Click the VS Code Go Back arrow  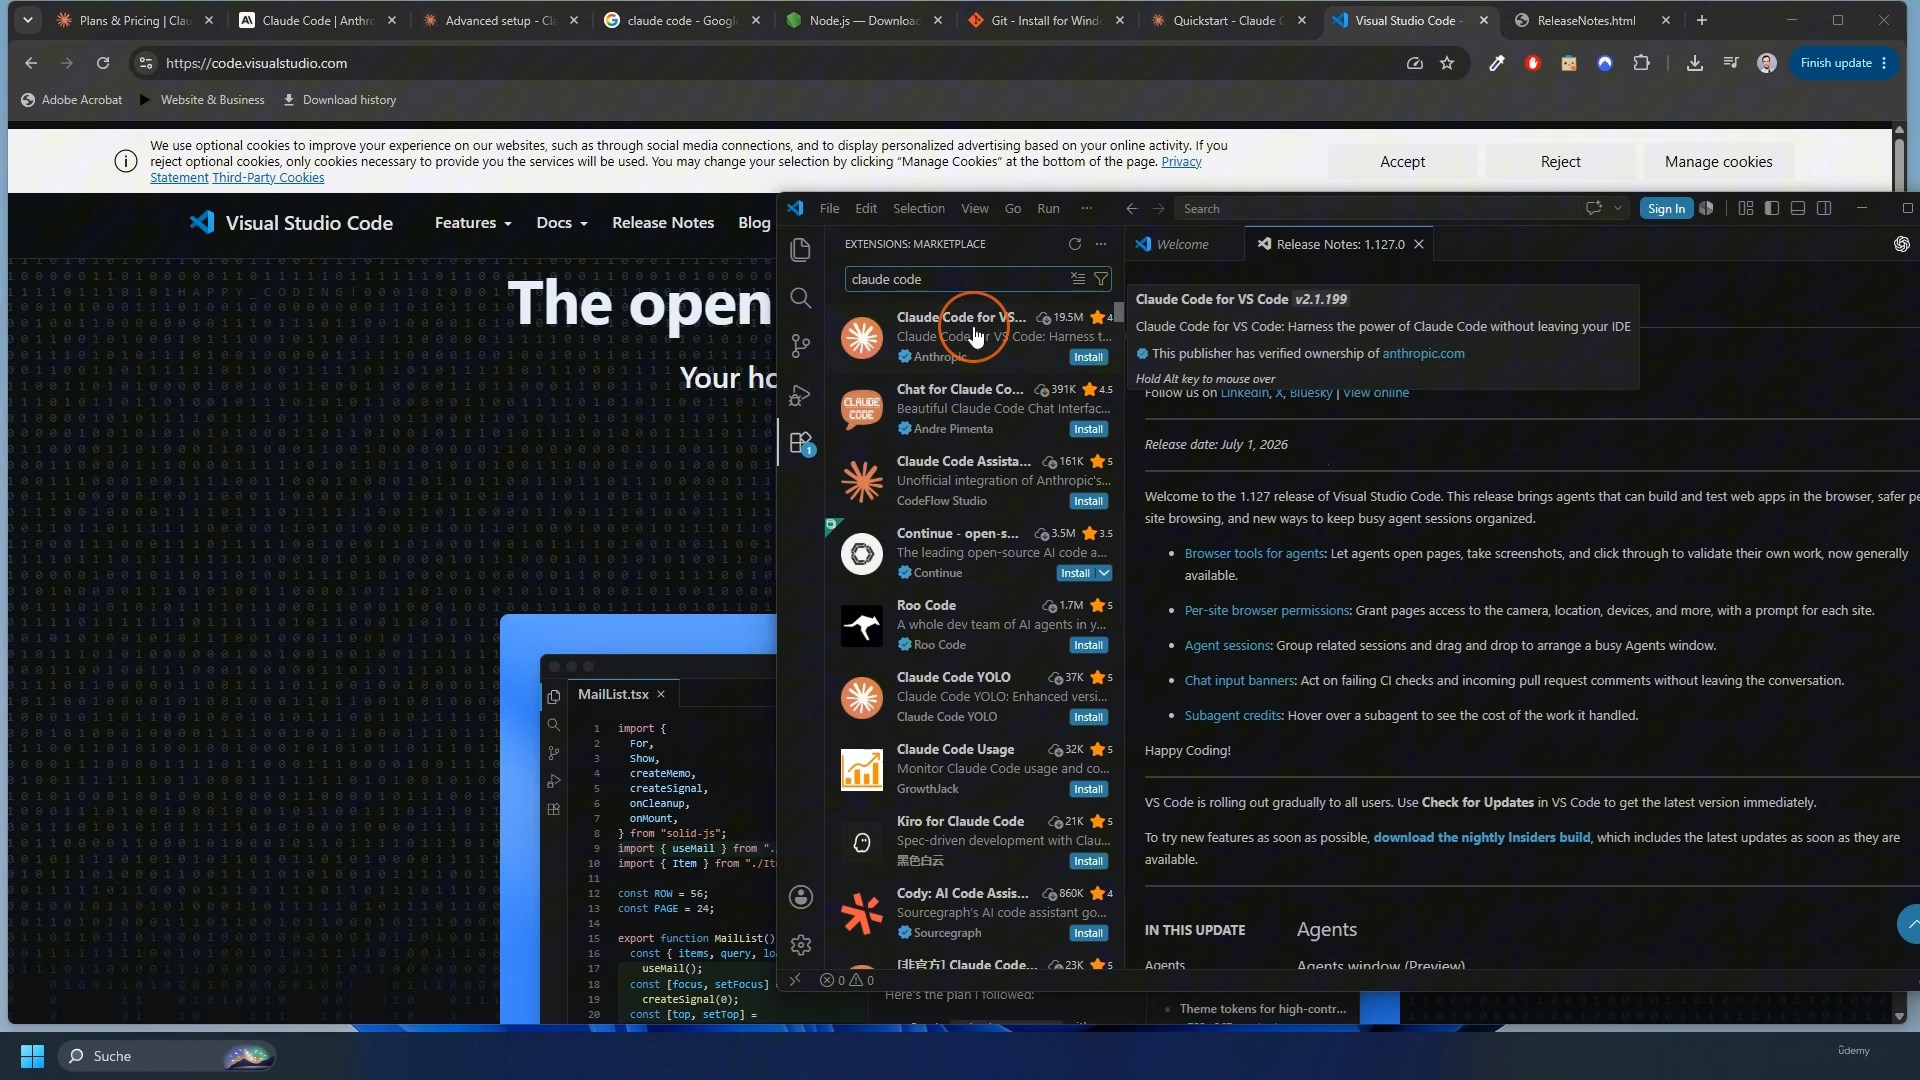click(x=1132, y=209)
